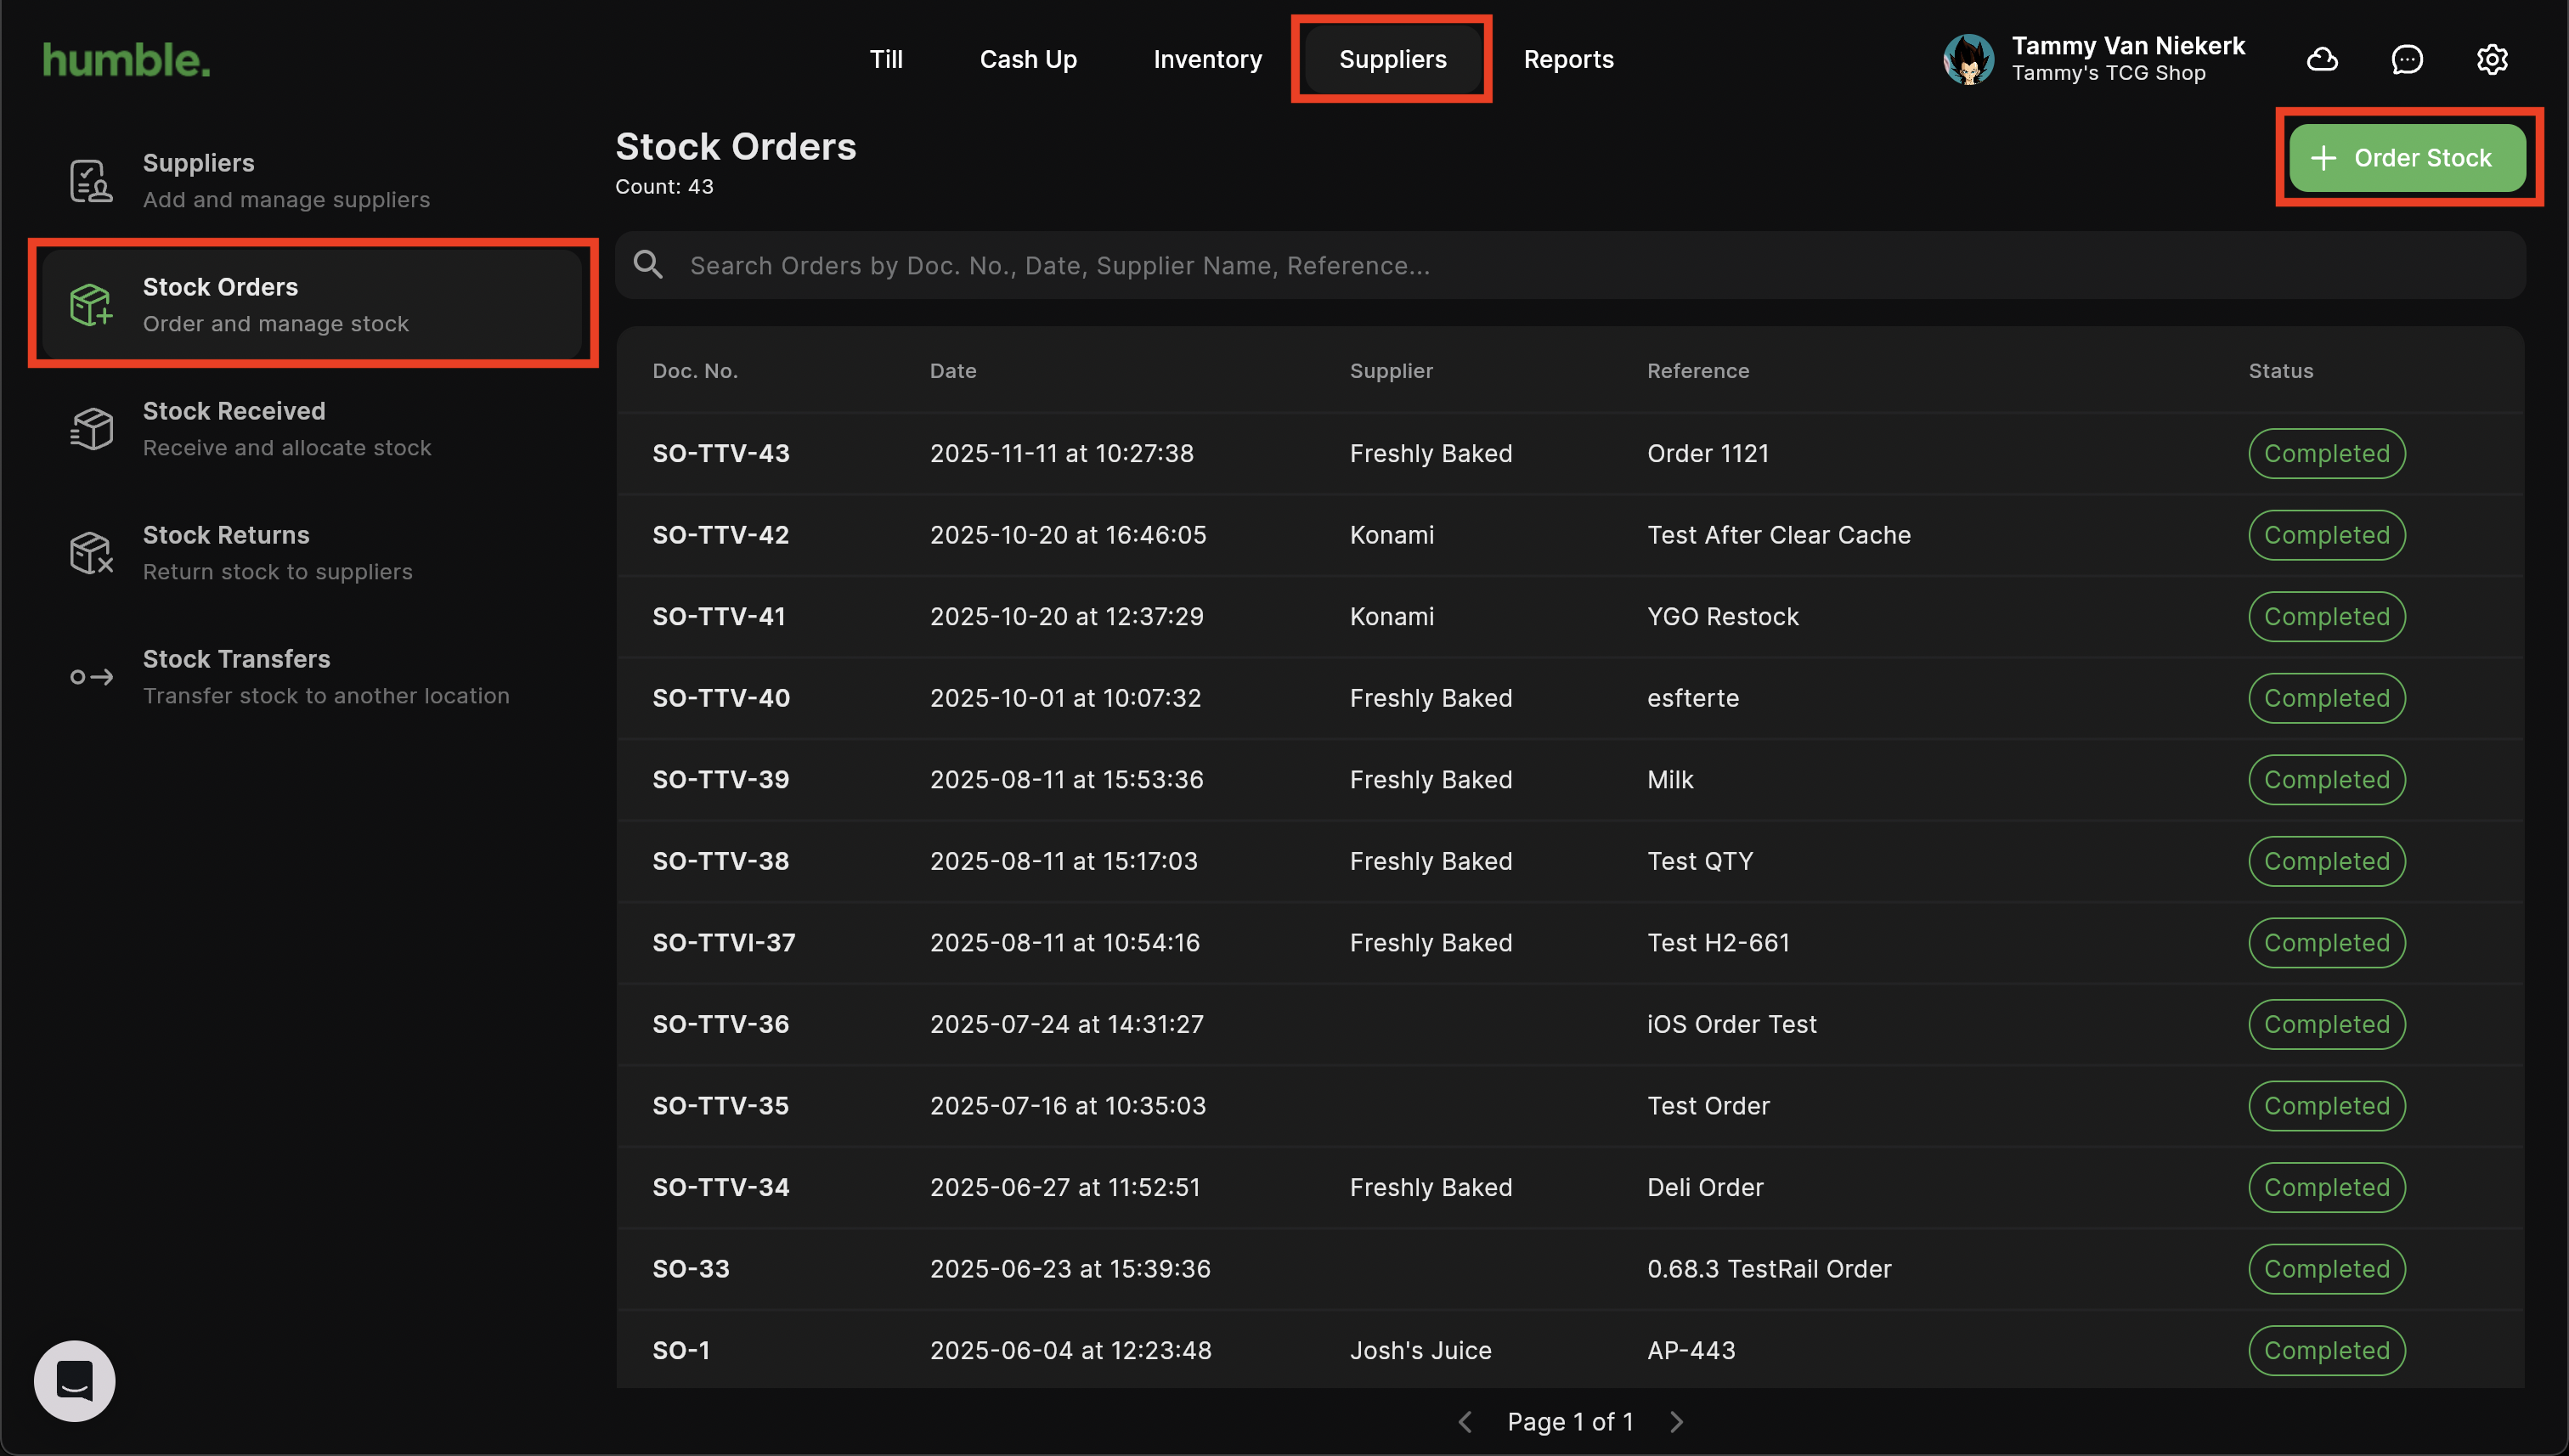The width and height of the screenshot is (2569, 1456).
Task: Open the support chat bubble widget
Action: pyautogui.click(x=74, y=1381)
